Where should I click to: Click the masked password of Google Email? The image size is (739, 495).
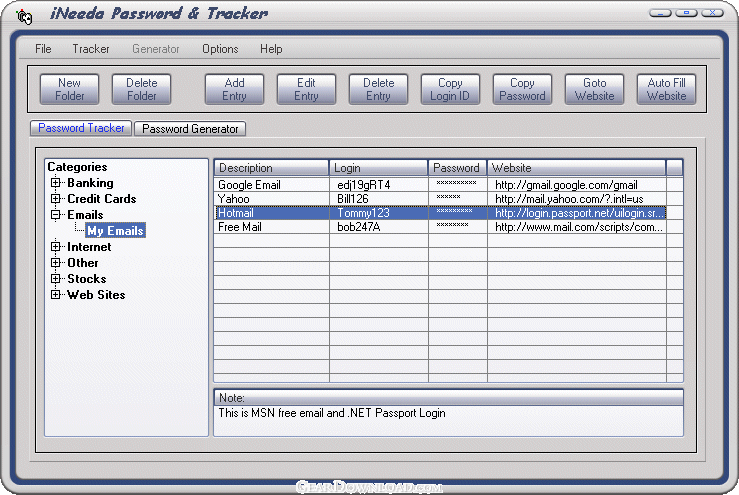point(458,185)
